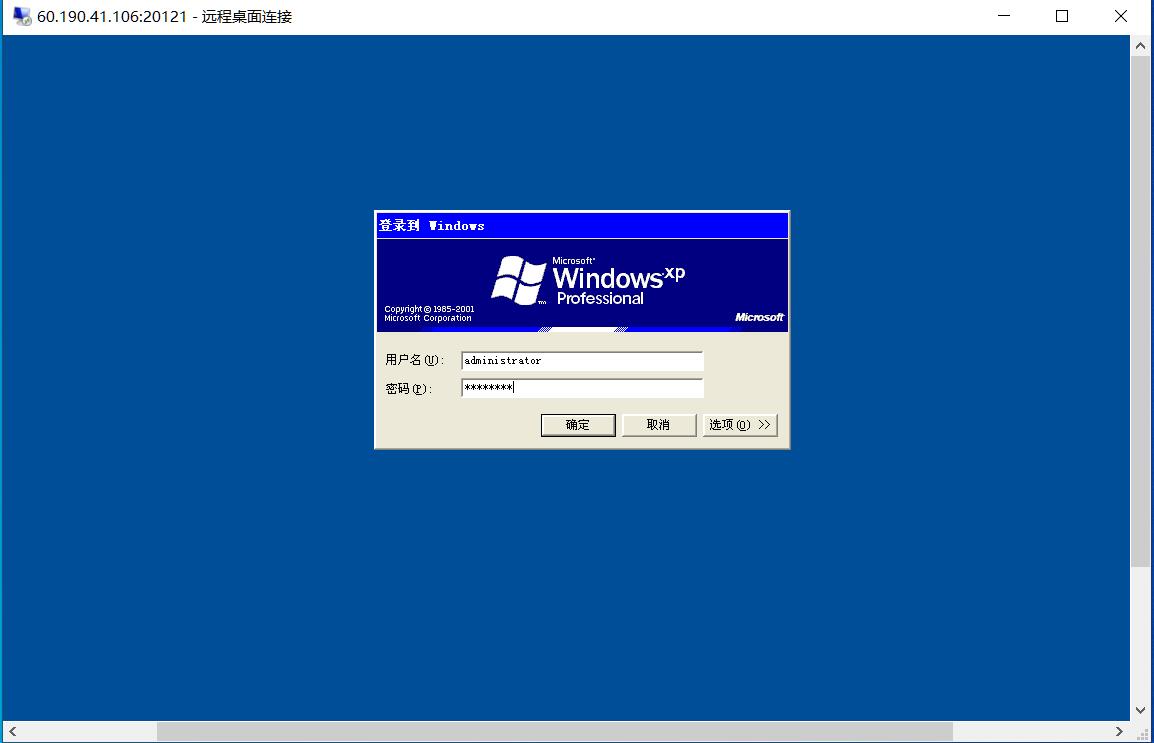Click the vertical scrollbar thumb

coord(1140,311)
